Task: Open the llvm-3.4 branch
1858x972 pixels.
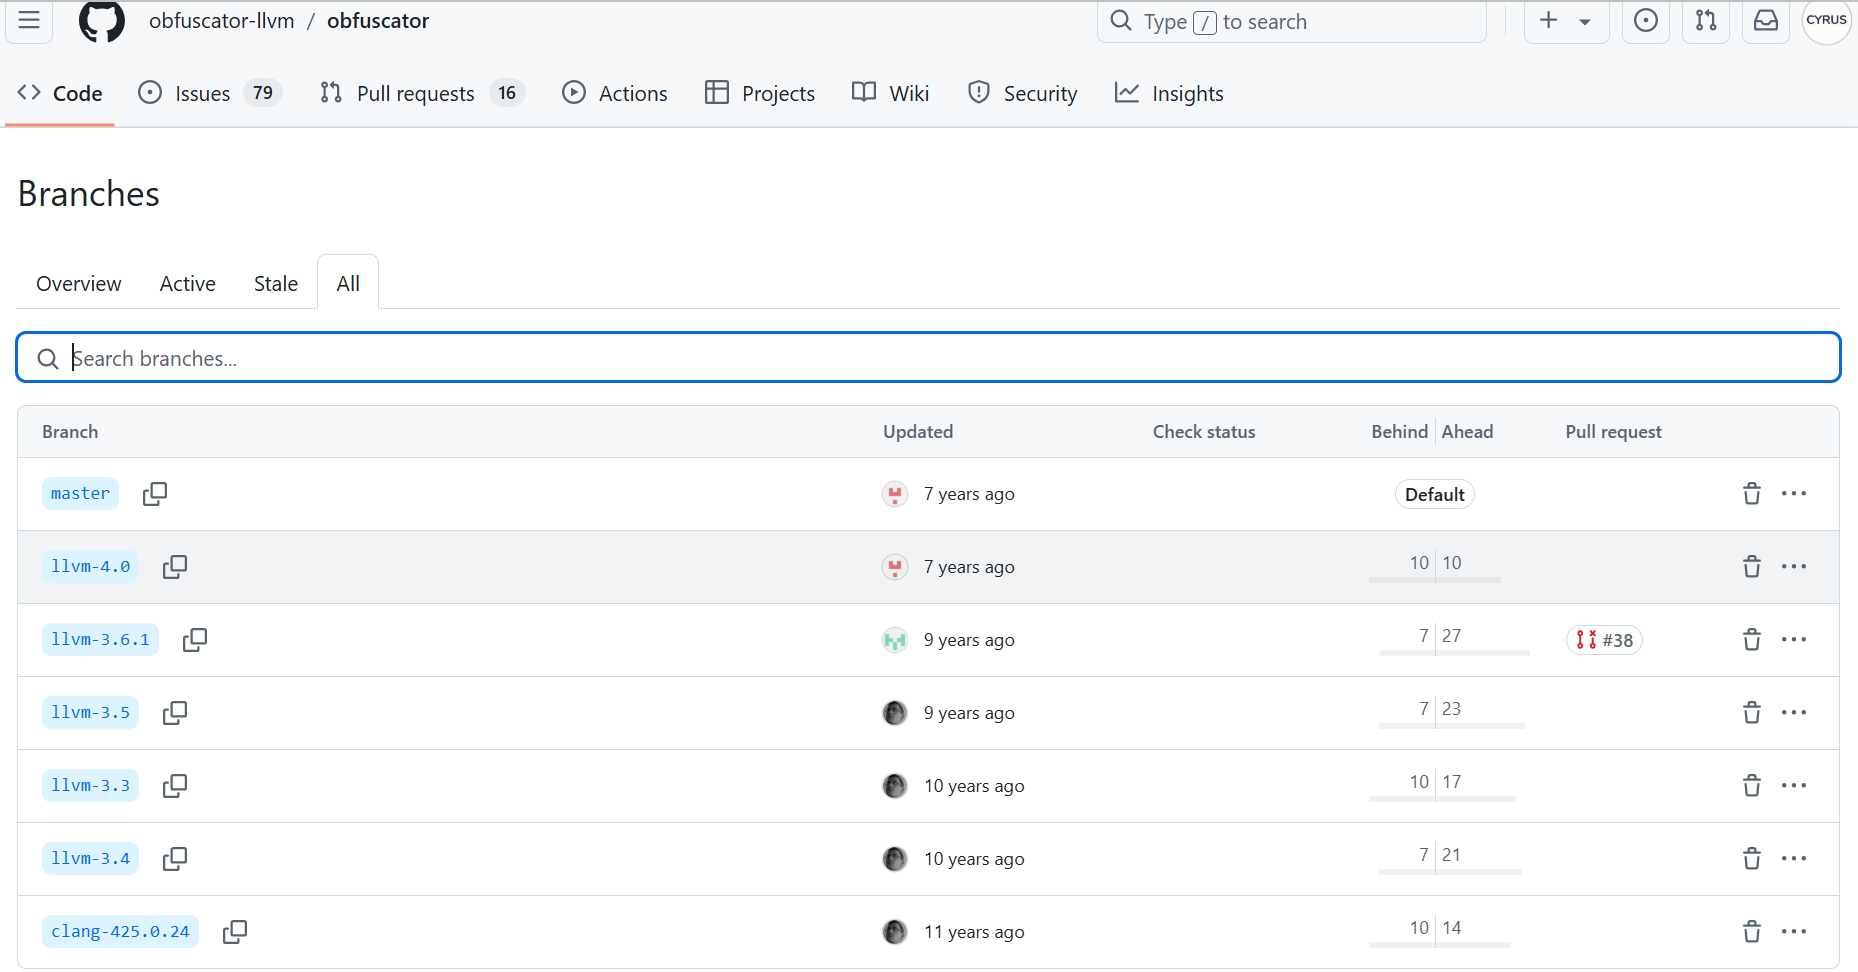Action: 90,858
